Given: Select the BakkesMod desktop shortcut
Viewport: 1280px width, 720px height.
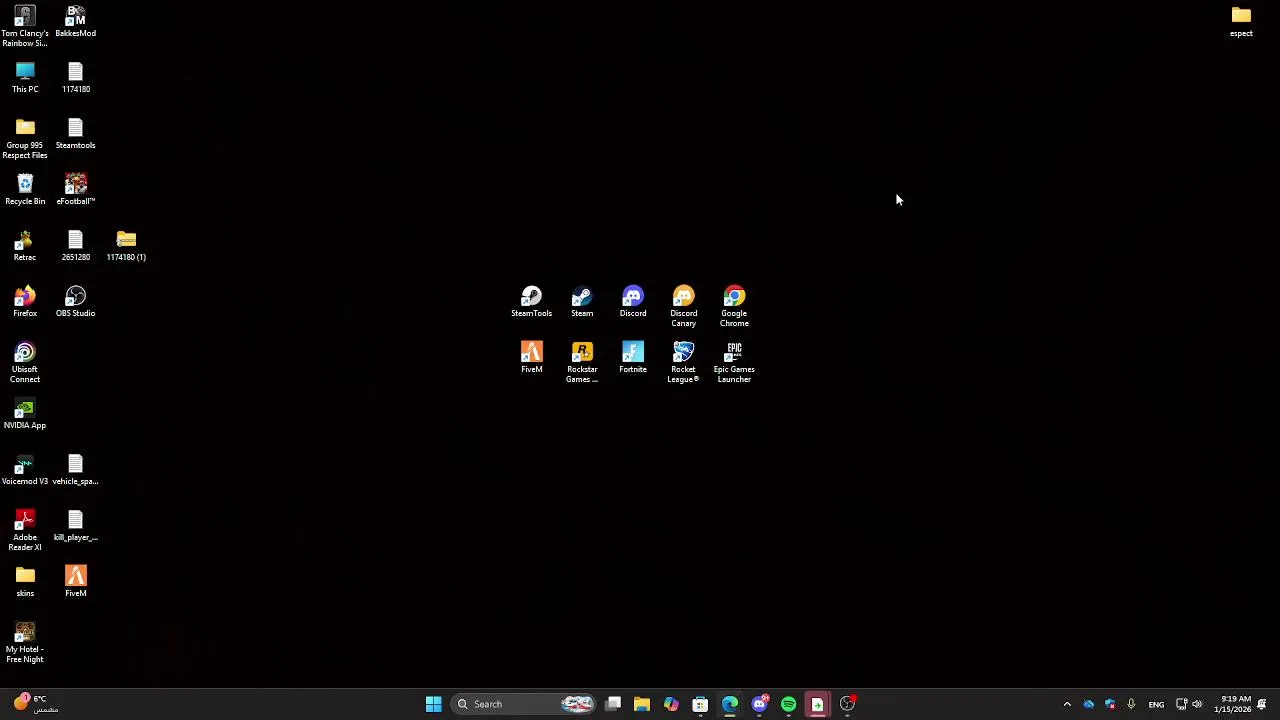Looking at the screenshot, I should [76, 22].
